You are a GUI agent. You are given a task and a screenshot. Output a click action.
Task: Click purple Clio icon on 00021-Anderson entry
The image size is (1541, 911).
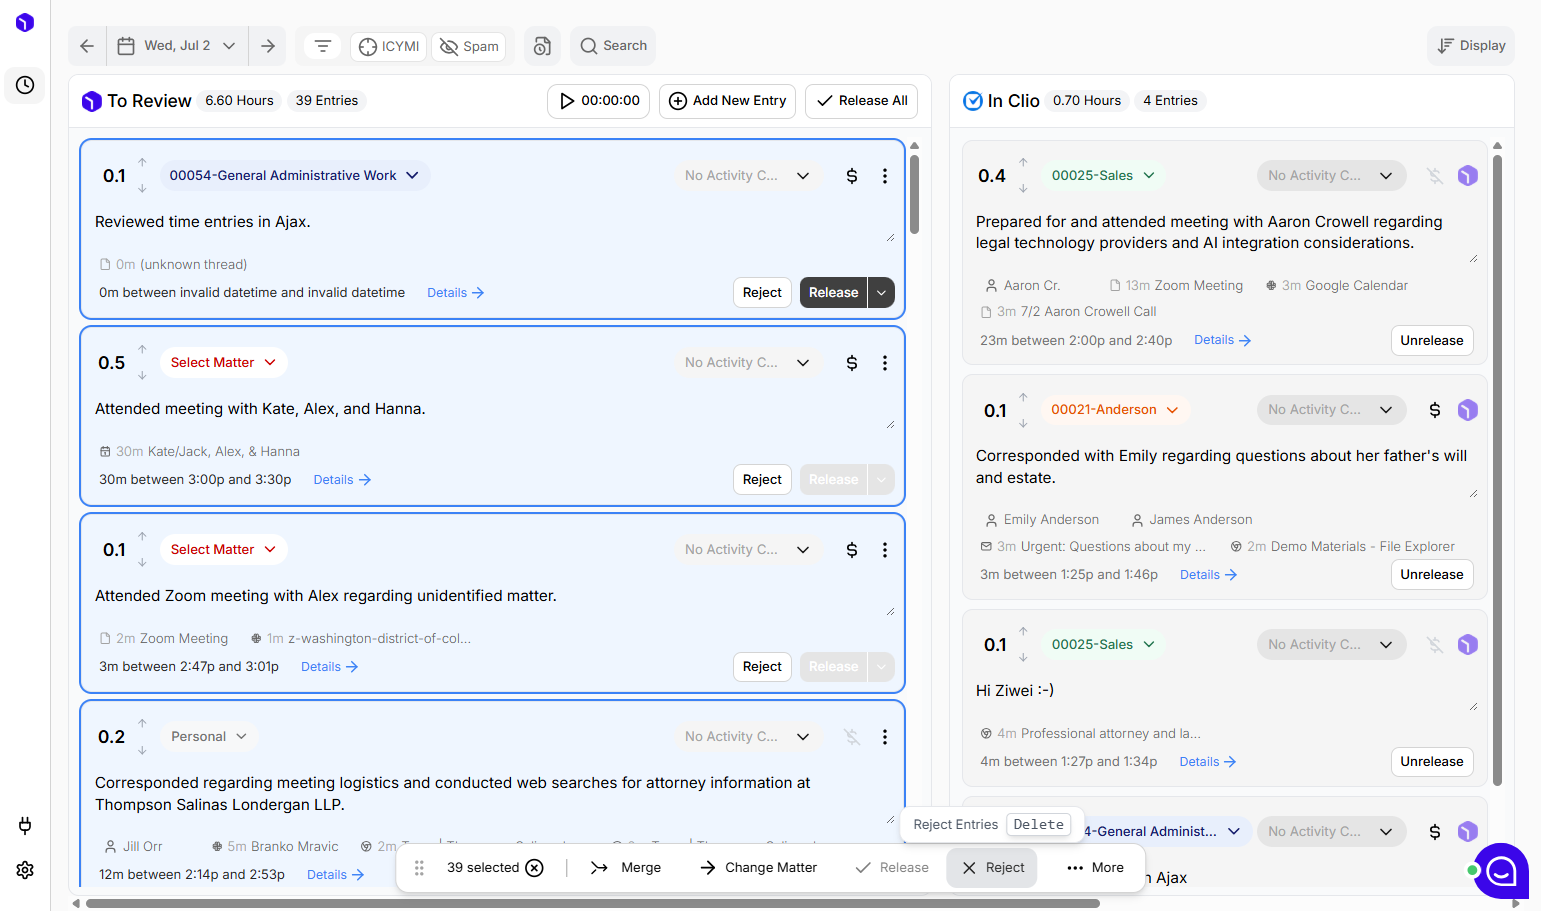(x=1467, y=410)
